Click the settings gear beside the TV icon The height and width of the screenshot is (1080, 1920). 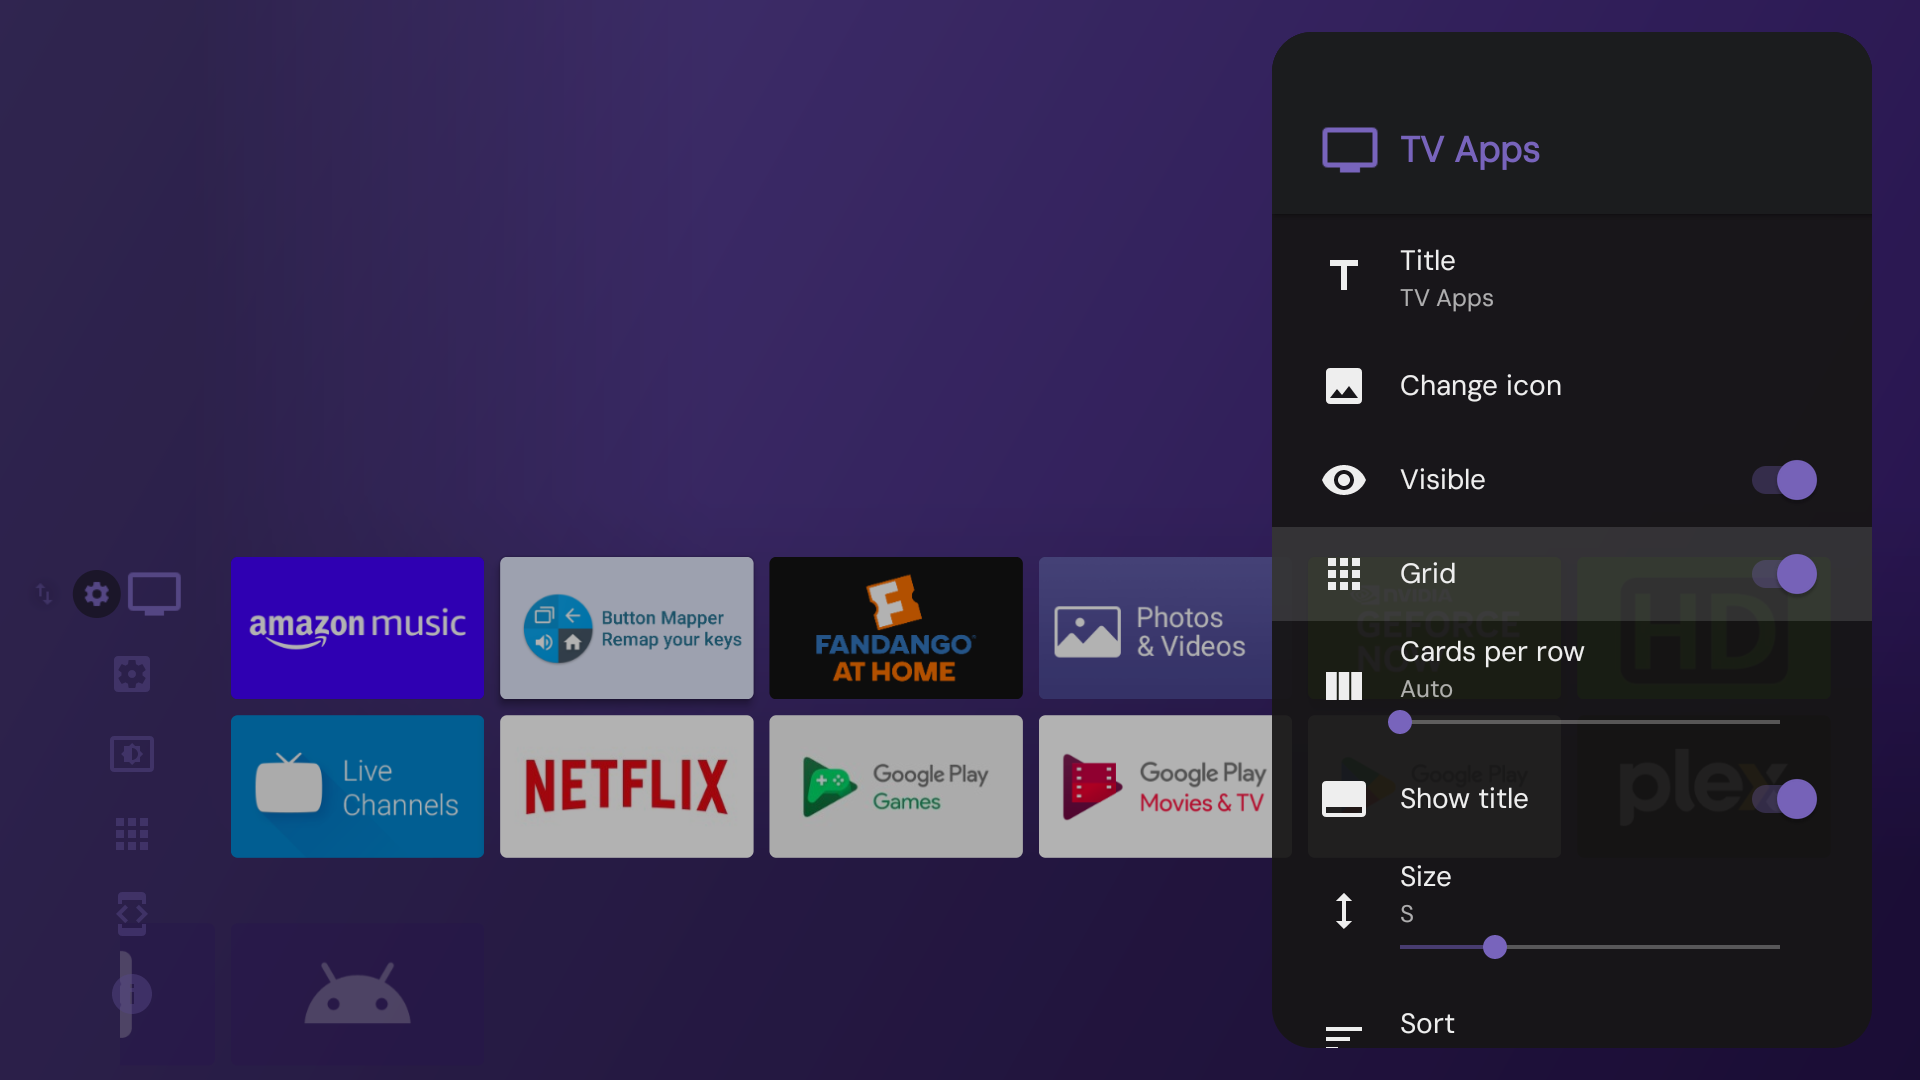point(97,594)
